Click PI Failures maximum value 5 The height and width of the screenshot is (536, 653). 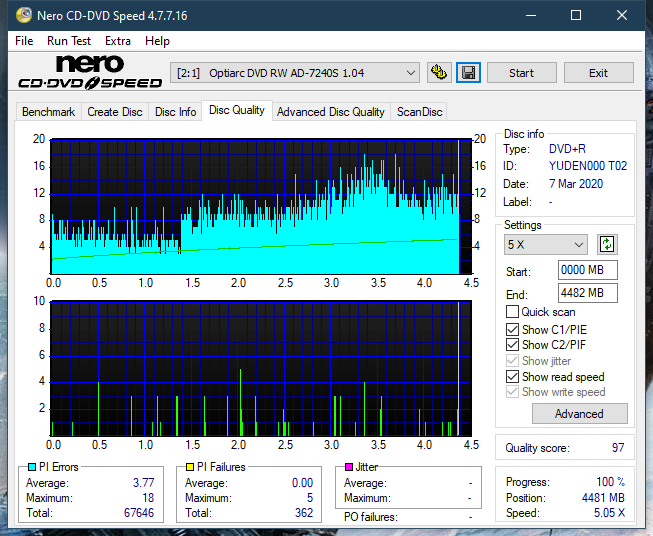[310, 498]
